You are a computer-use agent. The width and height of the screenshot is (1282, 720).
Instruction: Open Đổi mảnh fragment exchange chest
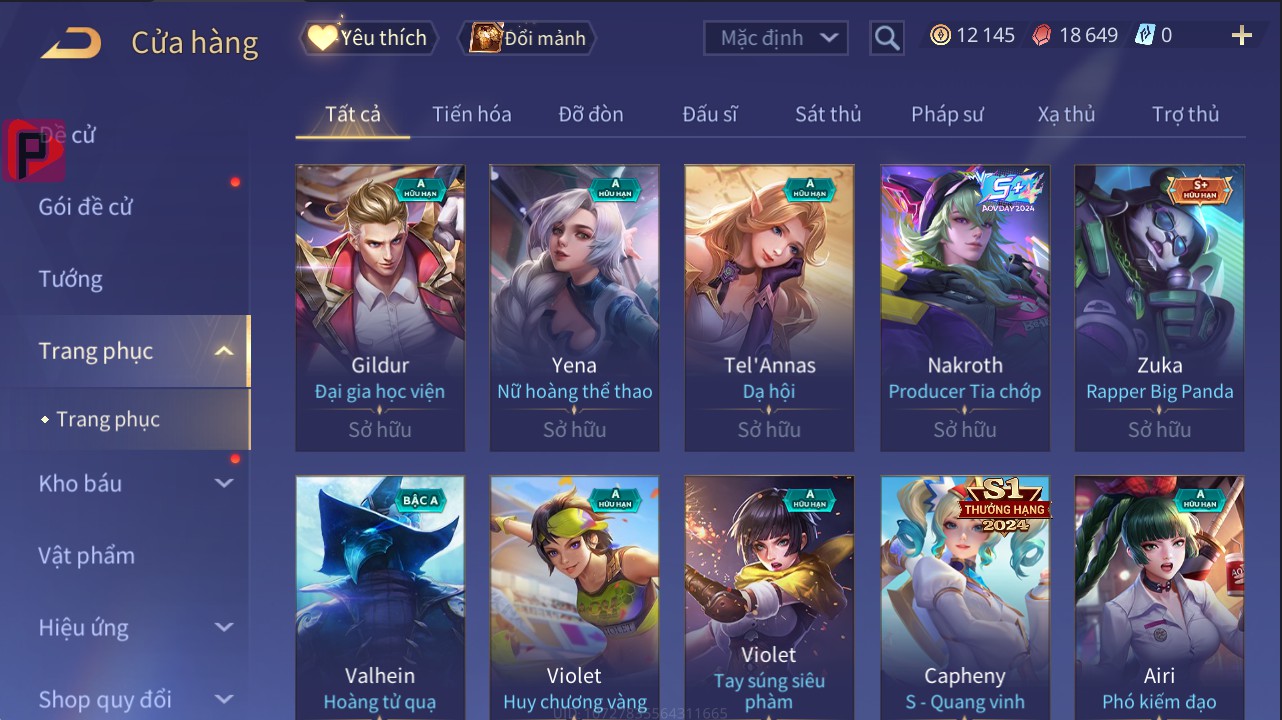tap(527, 38)
